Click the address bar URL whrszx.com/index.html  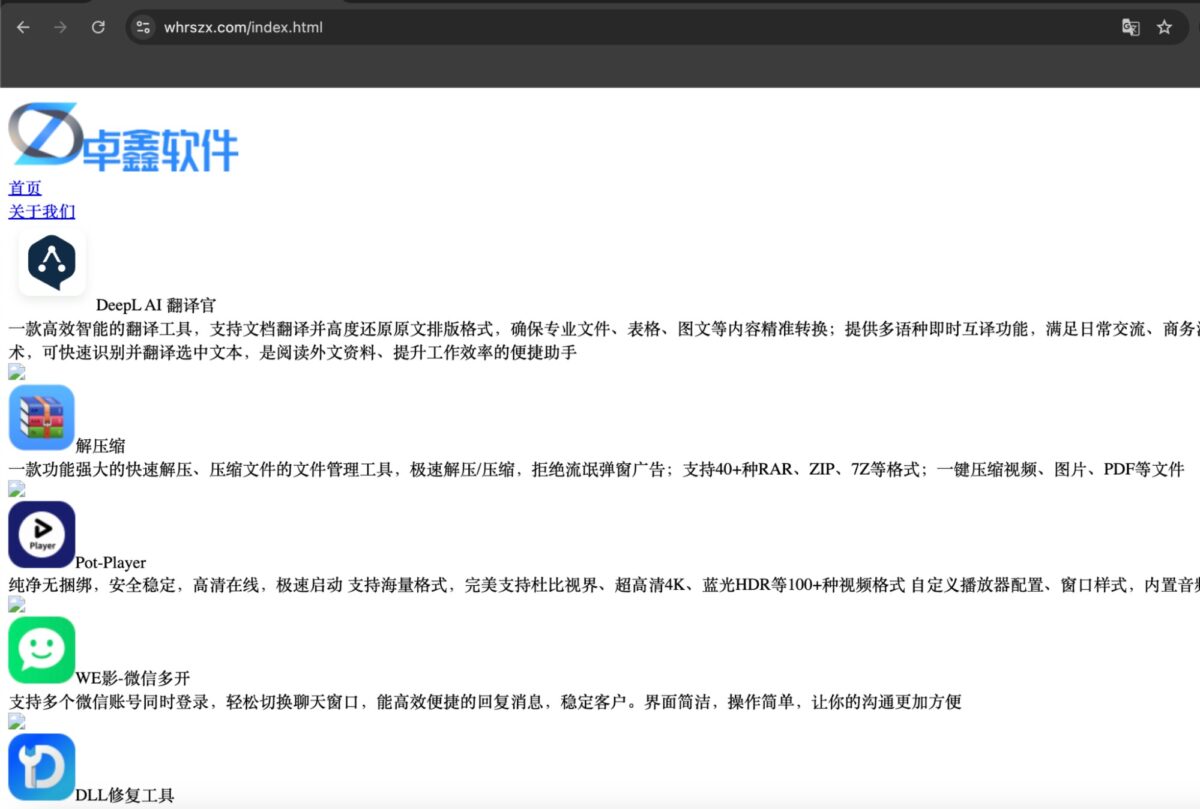(x=243, y=27)
